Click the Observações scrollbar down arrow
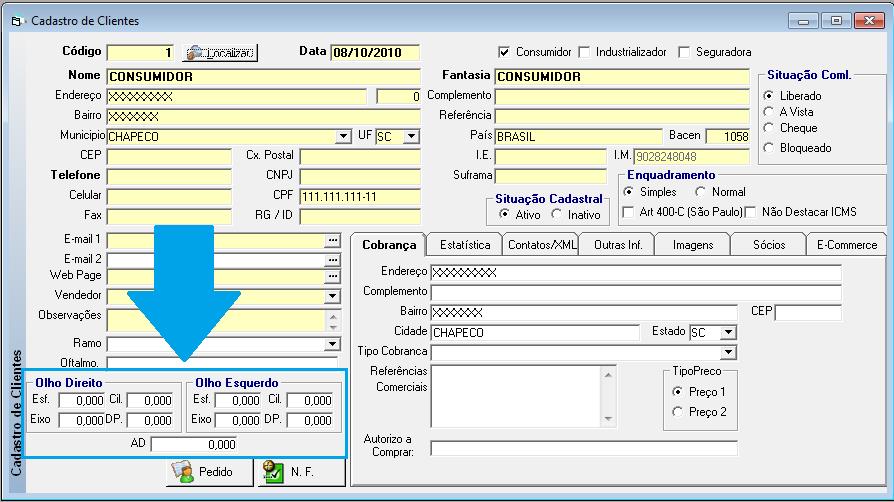 click(334, 326)
